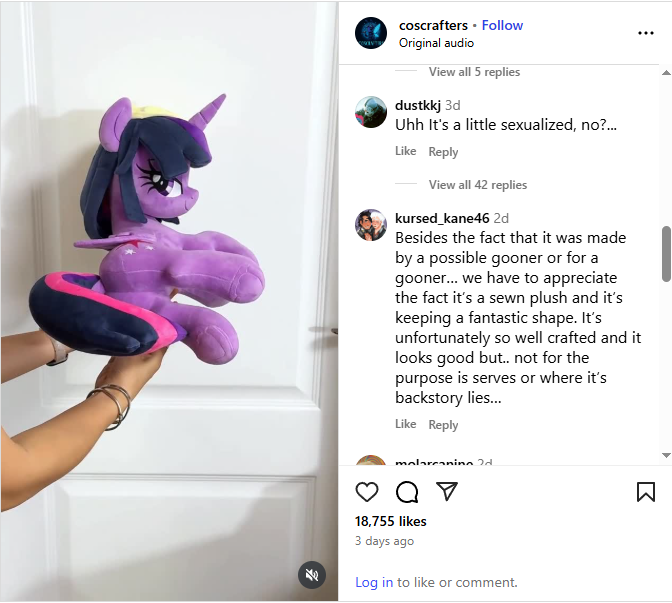Follow the coscrafters account

502,25
